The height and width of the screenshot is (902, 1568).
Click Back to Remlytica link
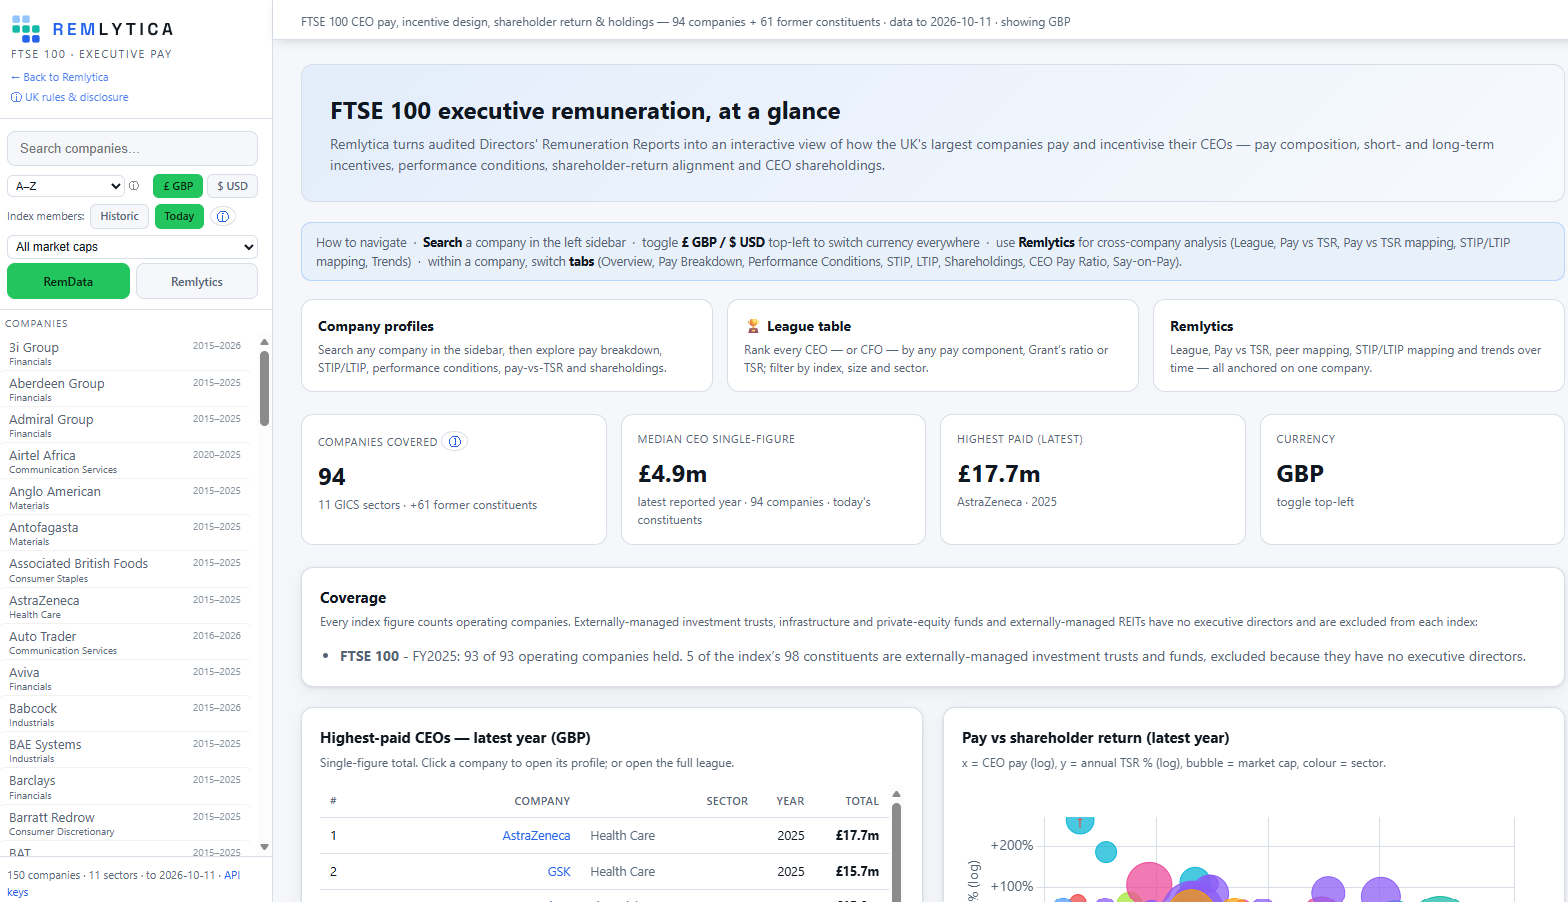60,77
